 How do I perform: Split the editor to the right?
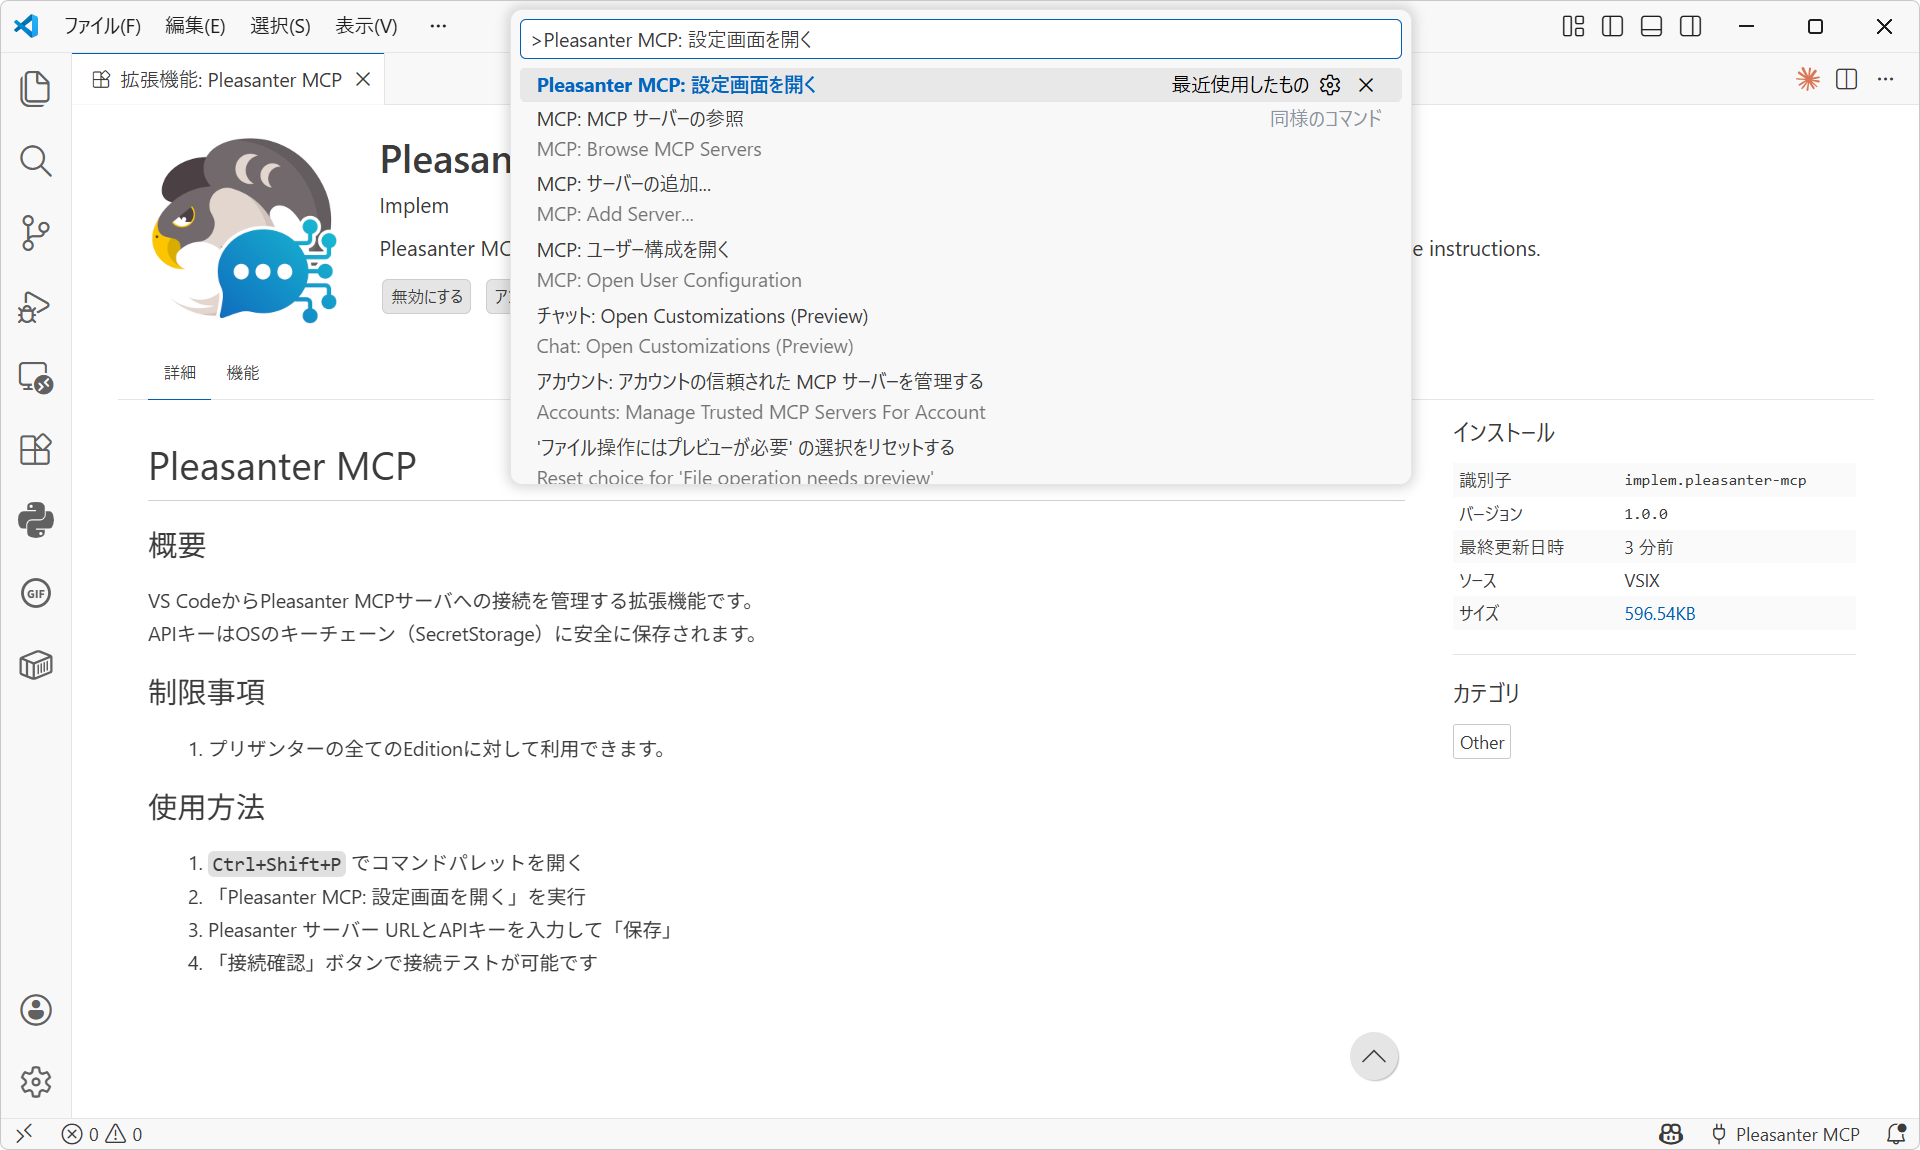(1847, 79)
